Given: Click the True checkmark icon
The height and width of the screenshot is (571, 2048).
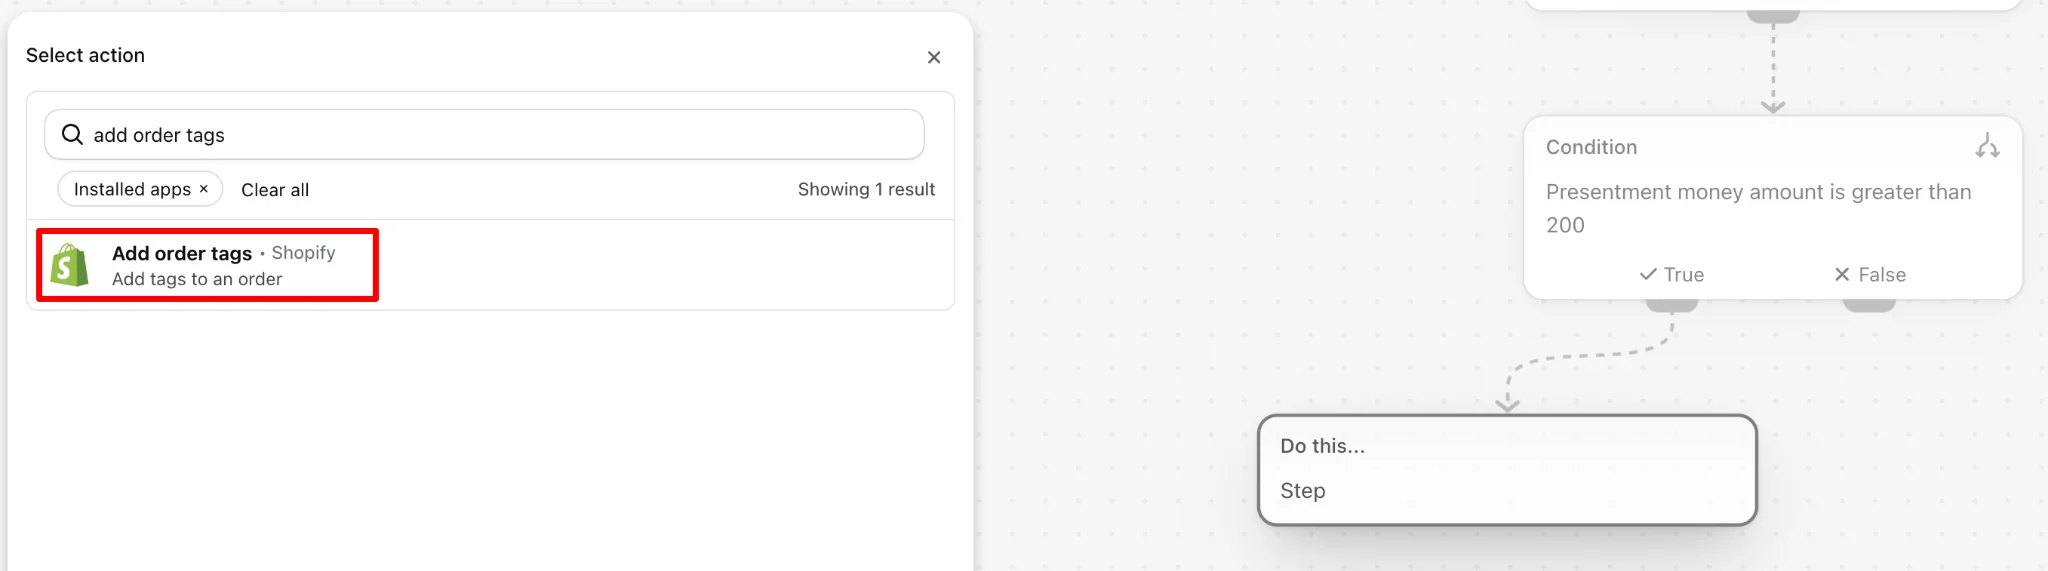Looking at the screenshot, I should (1648, 274).
